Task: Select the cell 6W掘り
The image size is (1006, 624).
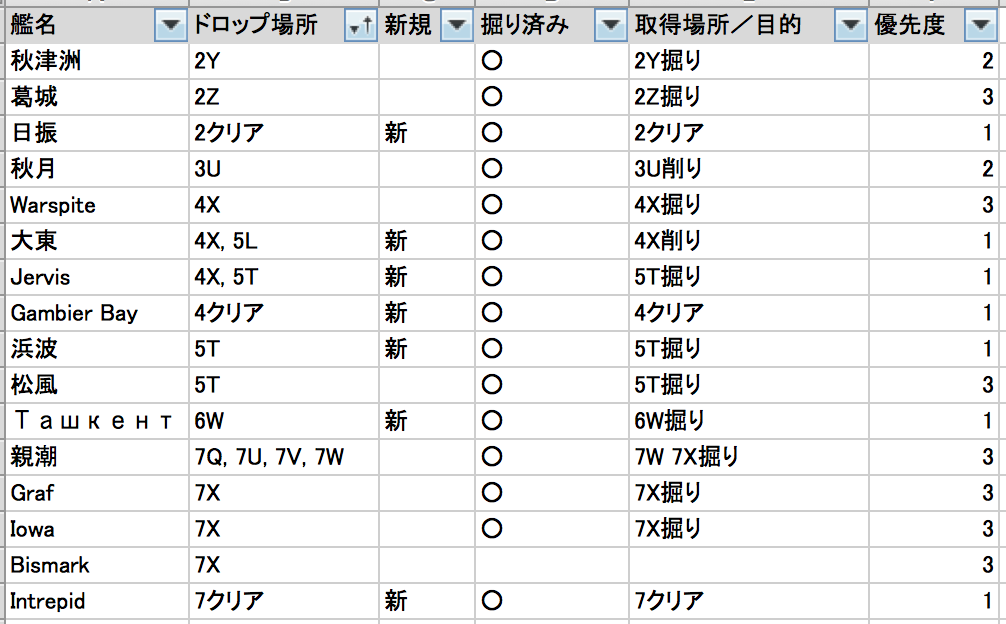Action: point(749,421)
